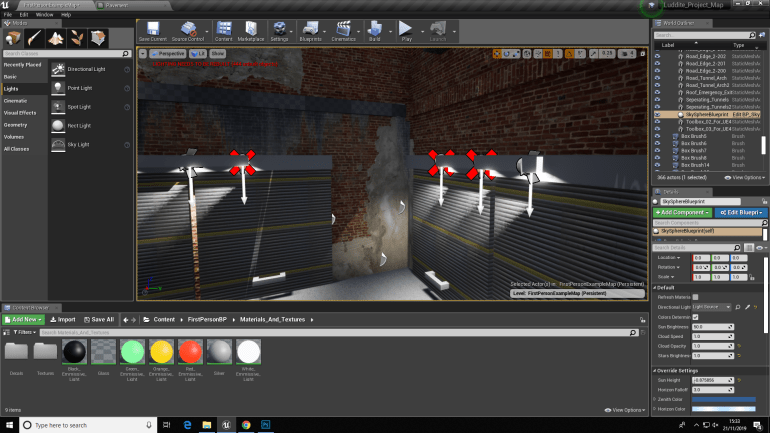Activate the scale gizmo in viewport toolbar
The height and width of the screenshot is (433, 770).
[x=516, y=54]
